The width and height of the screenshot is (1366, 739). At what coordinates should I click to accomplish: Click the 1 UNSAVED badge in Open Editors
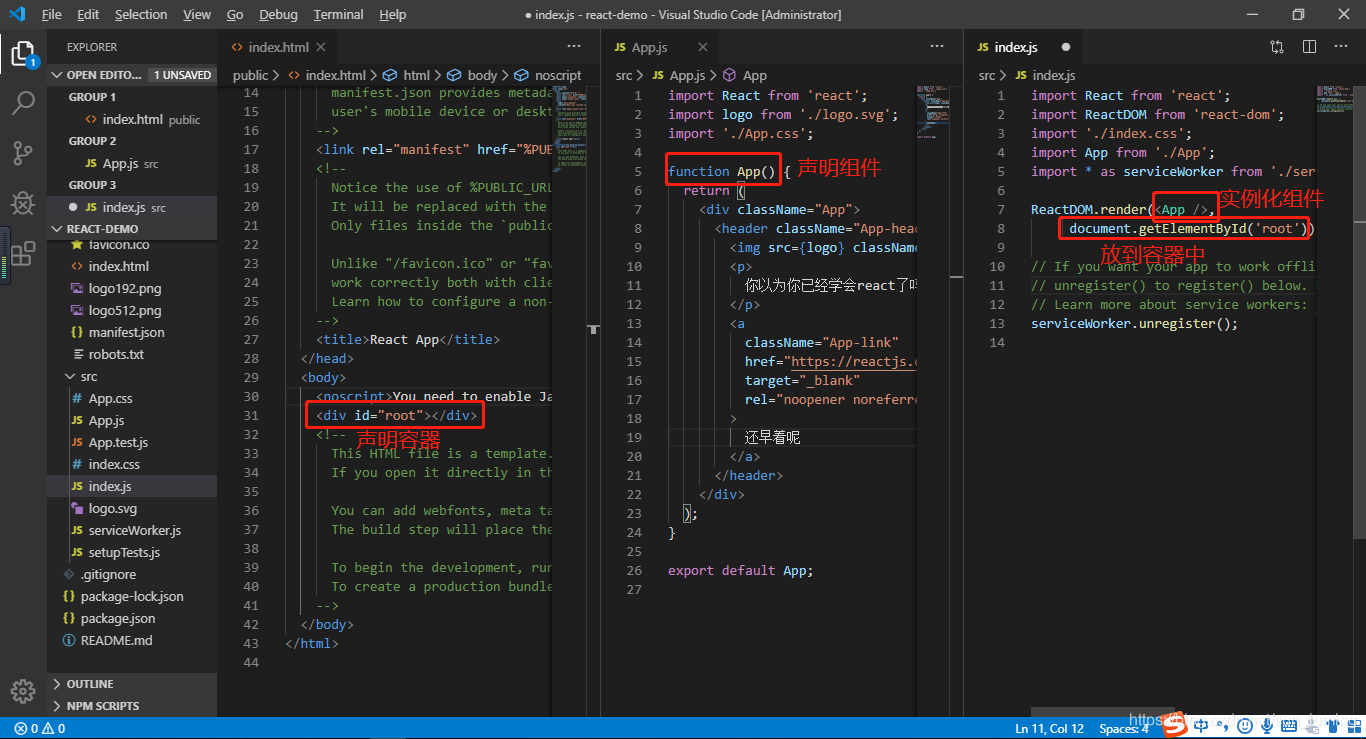182,75
